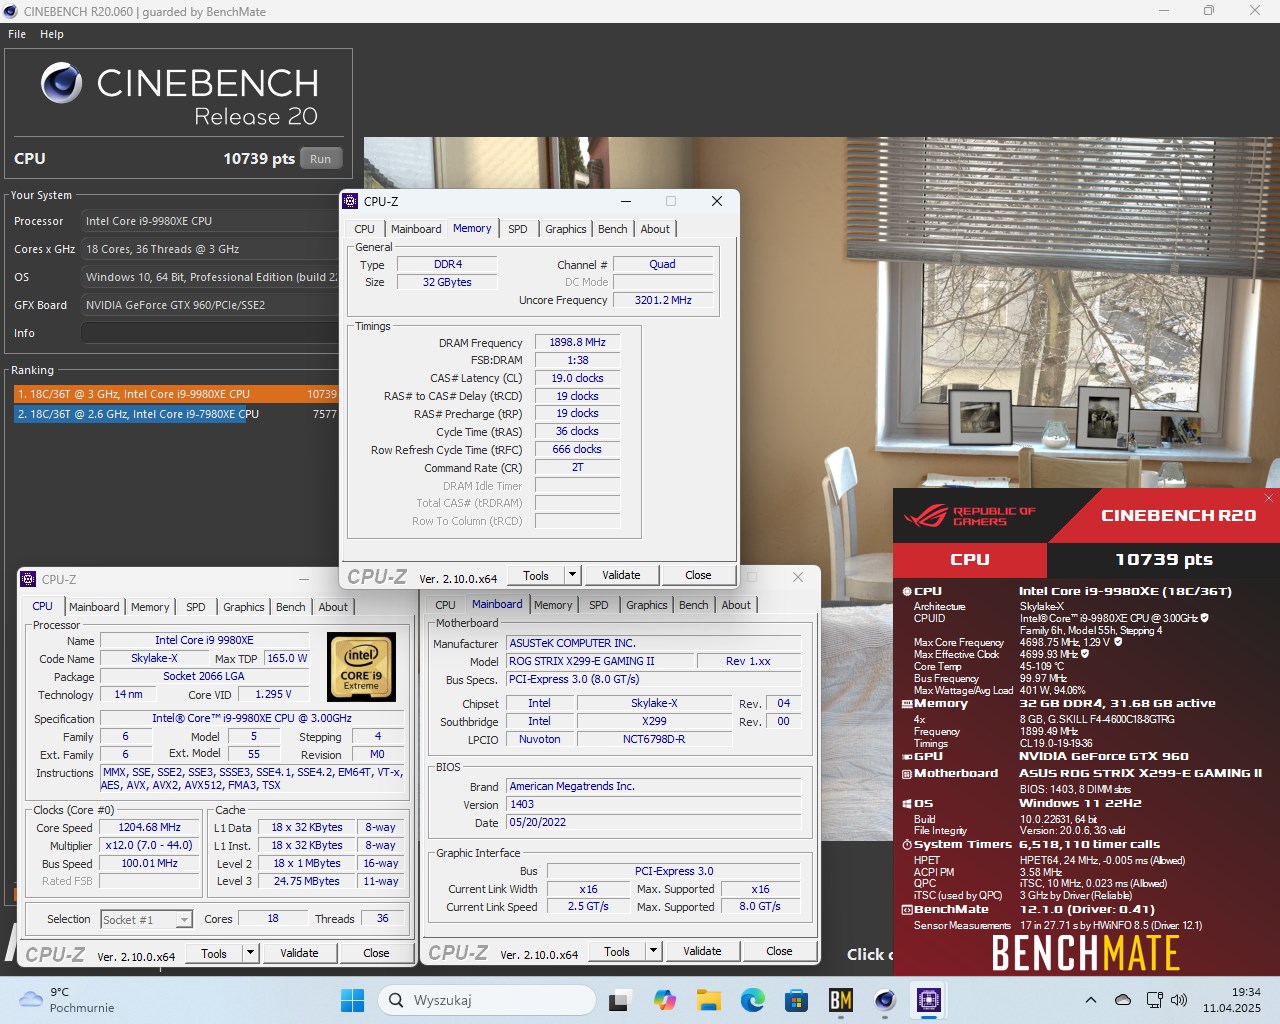Click the Cinebench title bar app icon
This screenshot has height=1024, width=1280.
(11, 11)
